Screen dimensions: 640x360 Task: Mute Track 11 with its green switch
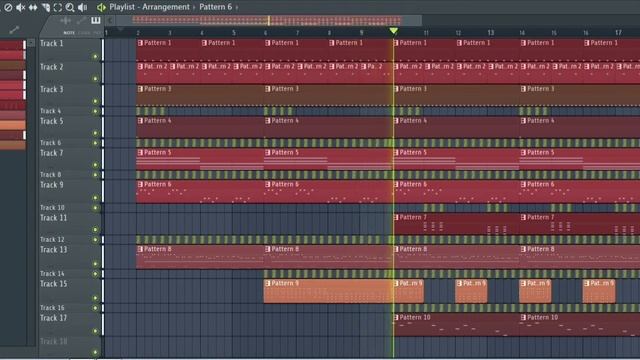(x=95, y=230)
